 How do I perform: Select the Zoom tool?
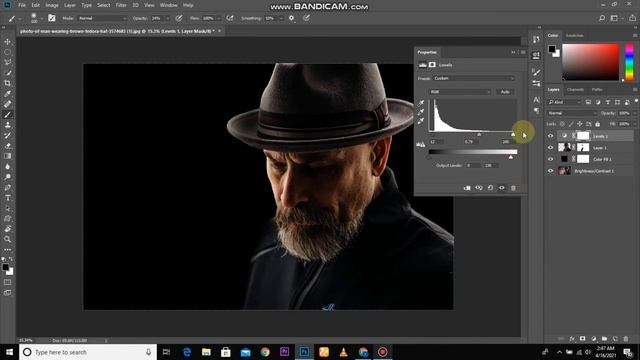tap(7, 239)
